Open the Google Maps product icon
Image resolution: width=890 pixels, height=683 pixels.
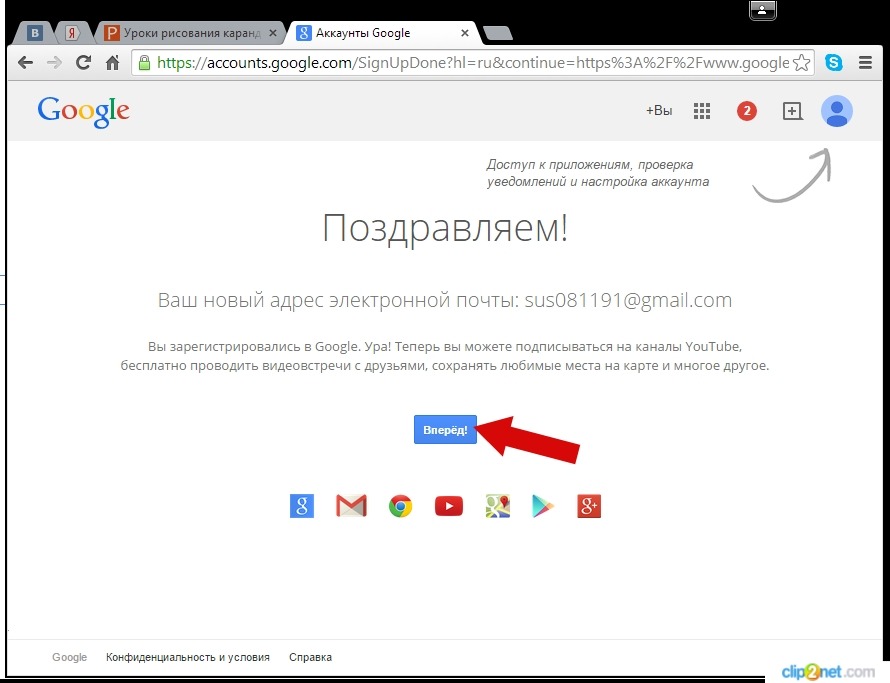[498, 506]
